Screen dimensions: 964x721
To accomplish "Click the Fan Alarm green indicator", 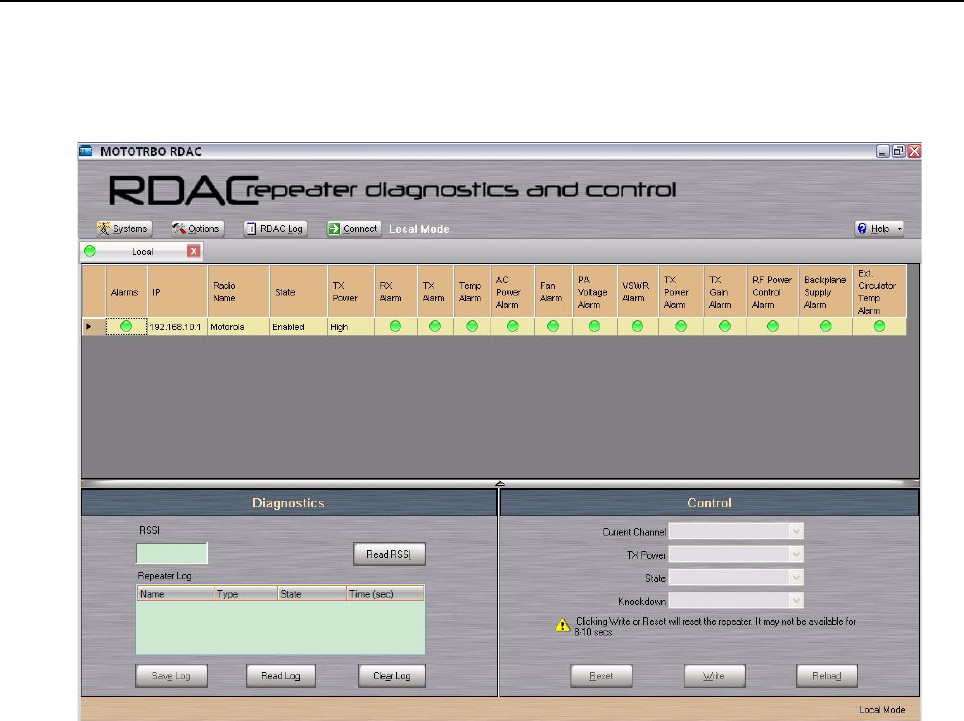I will [x=553, y=326].
